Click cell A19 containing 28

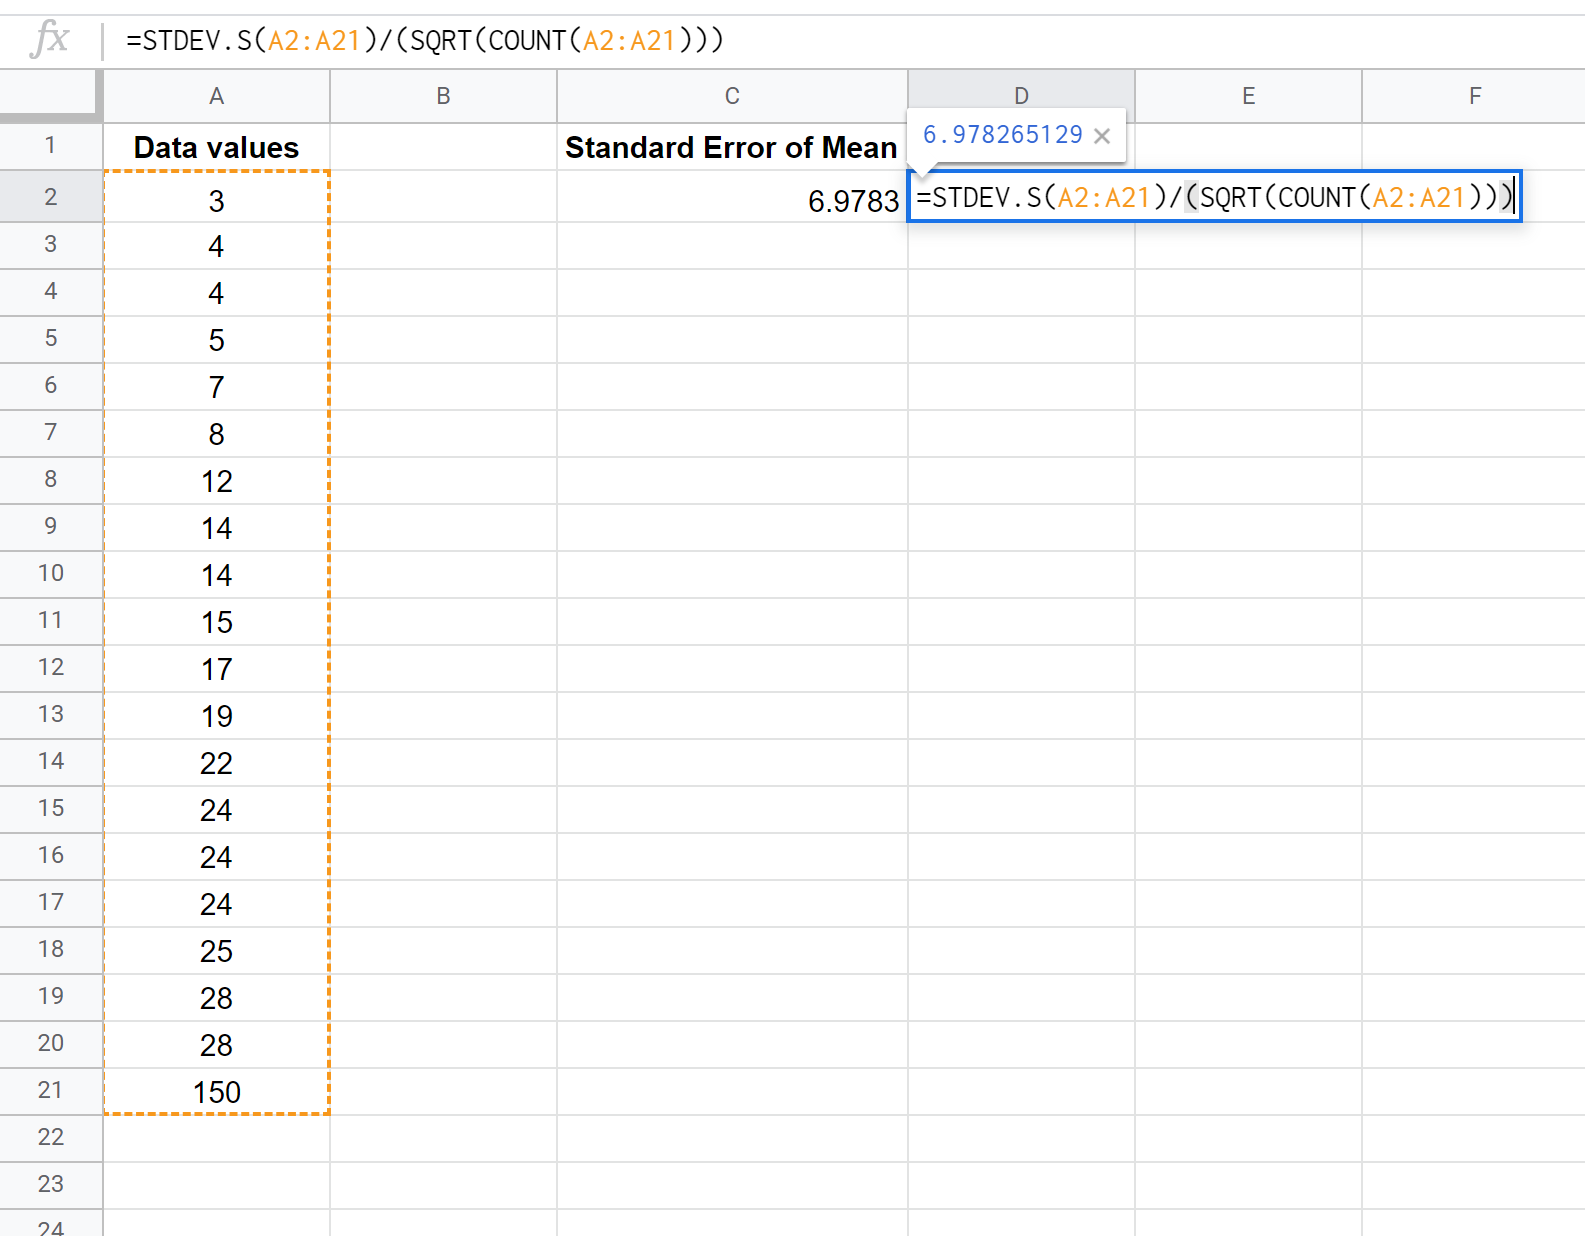click(x=217, y=998)
